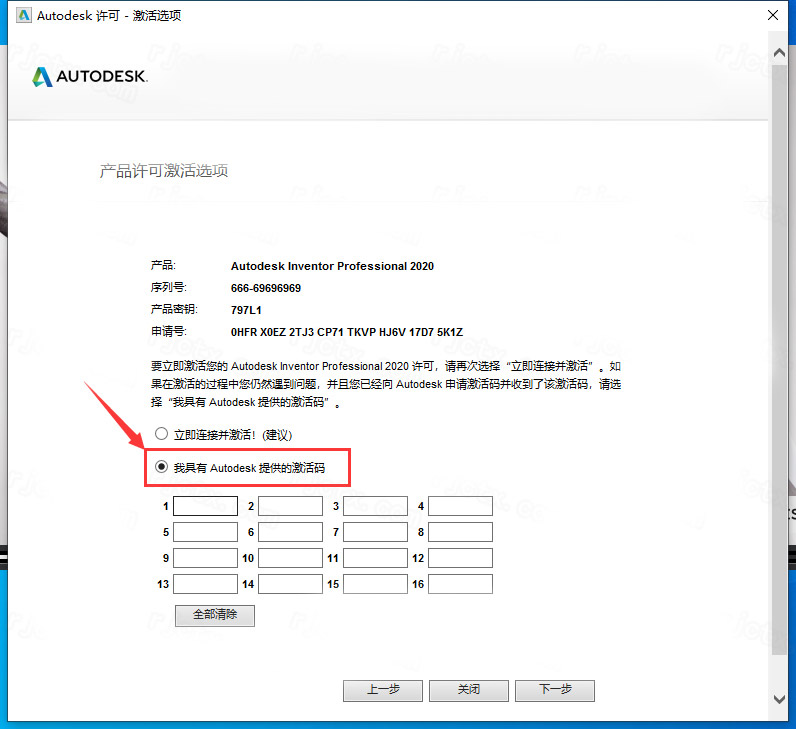
Task: Click the 关闭 button
Action: (x=469, y=690)
